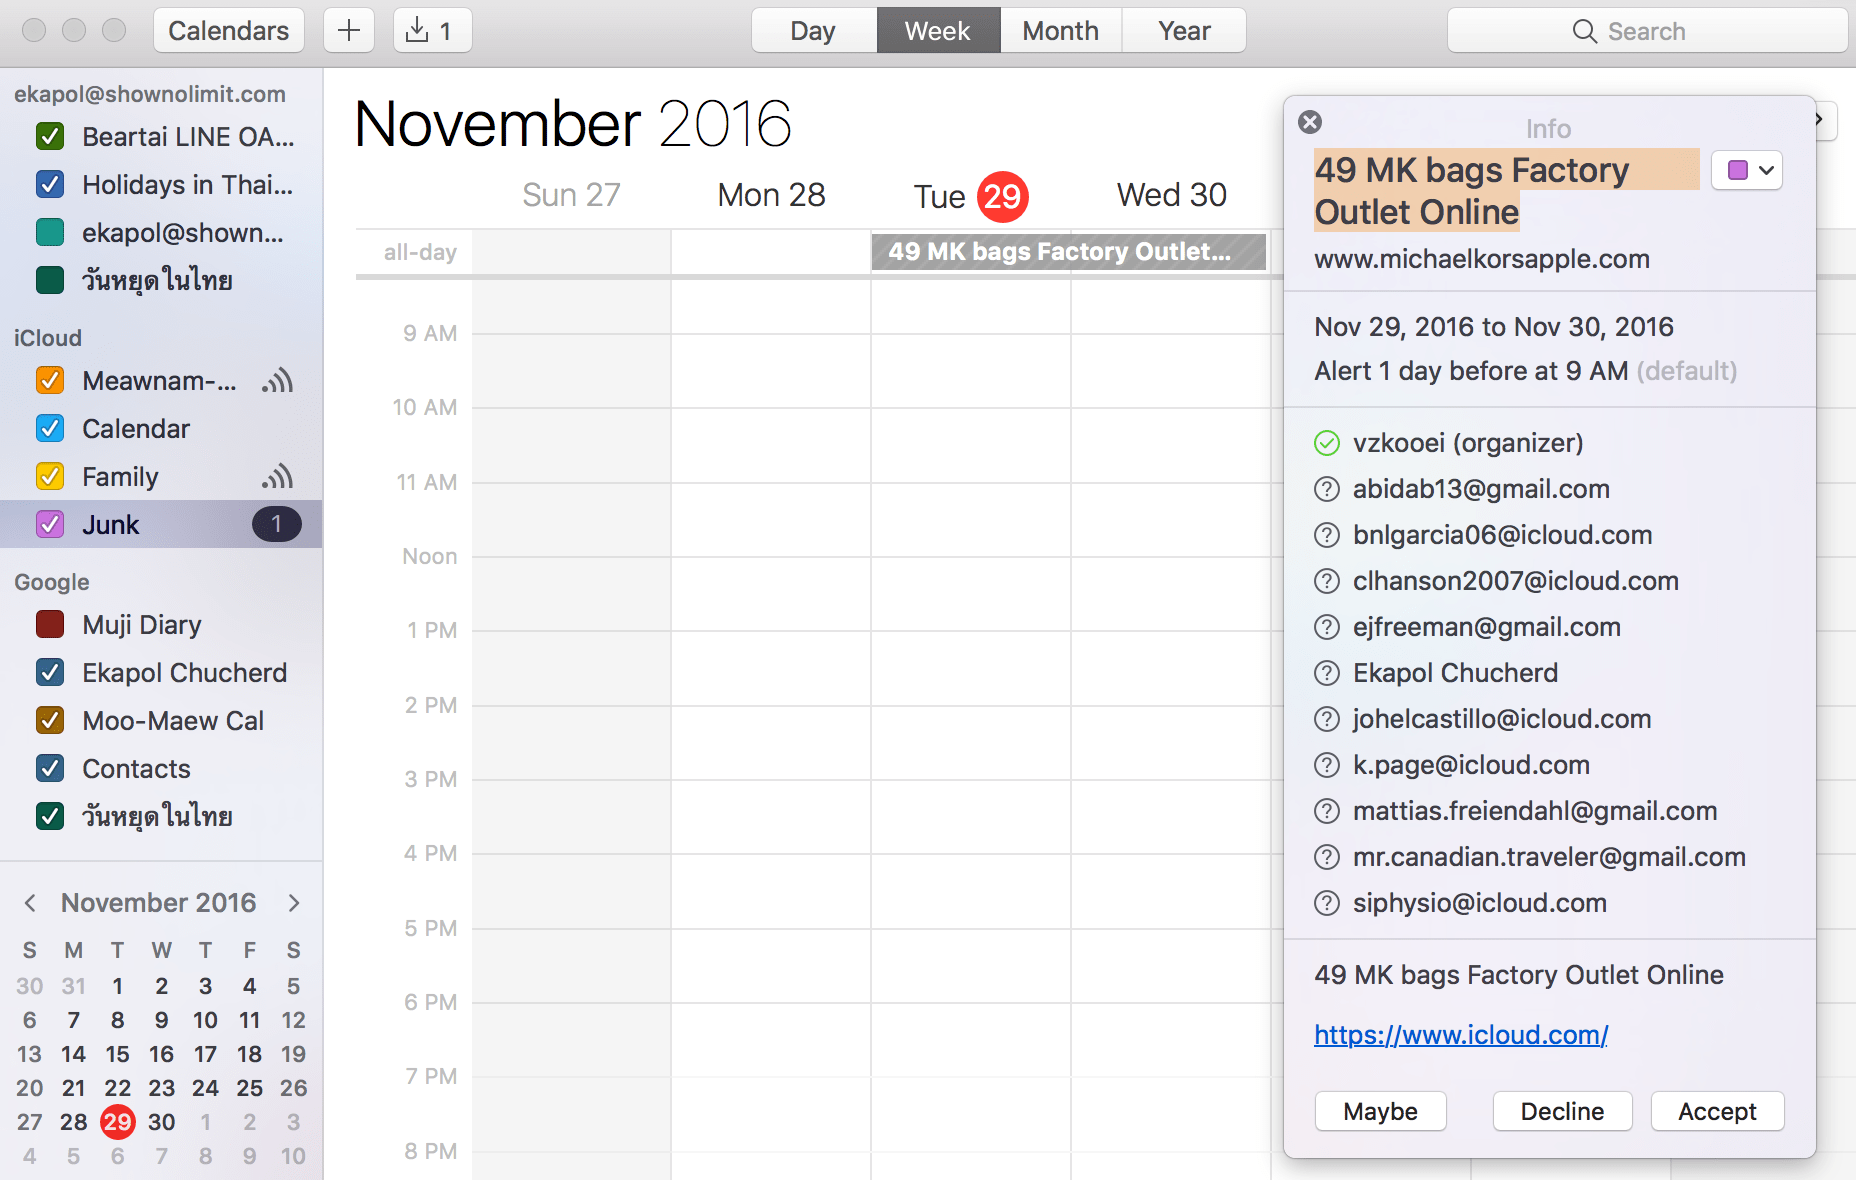This screenshot has height=1180, width=1856.
Task: Click the www.michaelkorsapple.com location text
Action: click(x=1482, y=259)
